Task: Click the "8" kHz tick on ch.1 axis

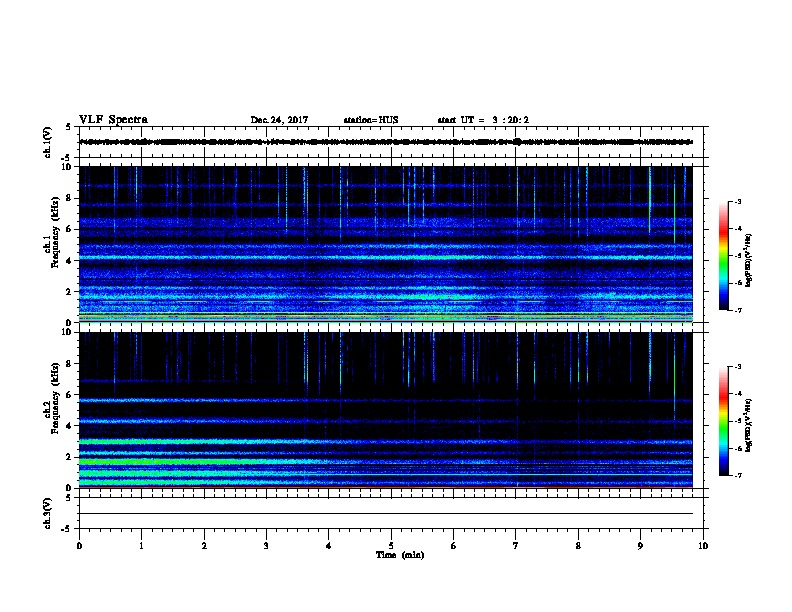Action: coord(69,198)
